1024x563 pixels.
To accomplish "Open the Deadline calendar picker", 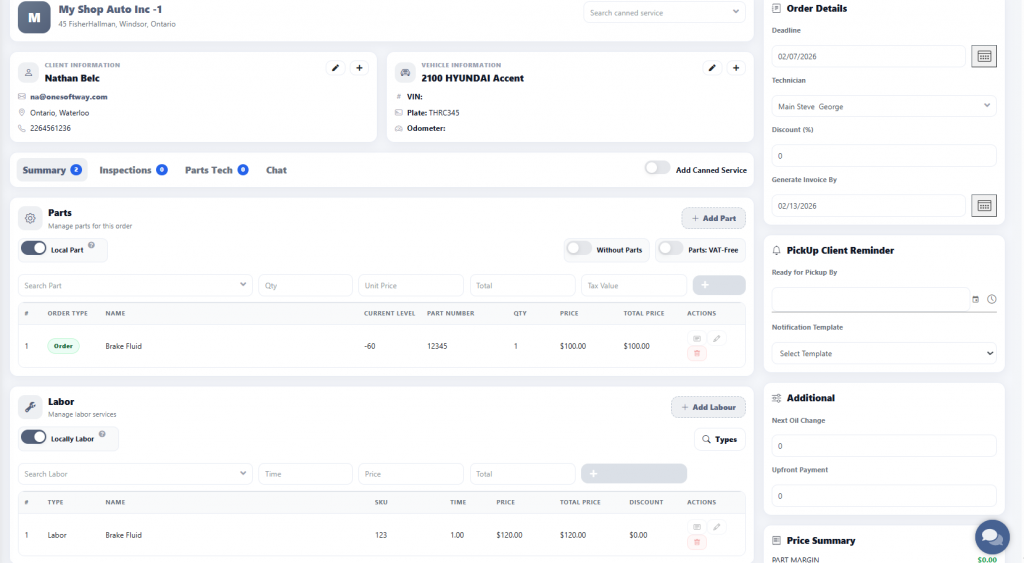I will (x=983, y=56).
